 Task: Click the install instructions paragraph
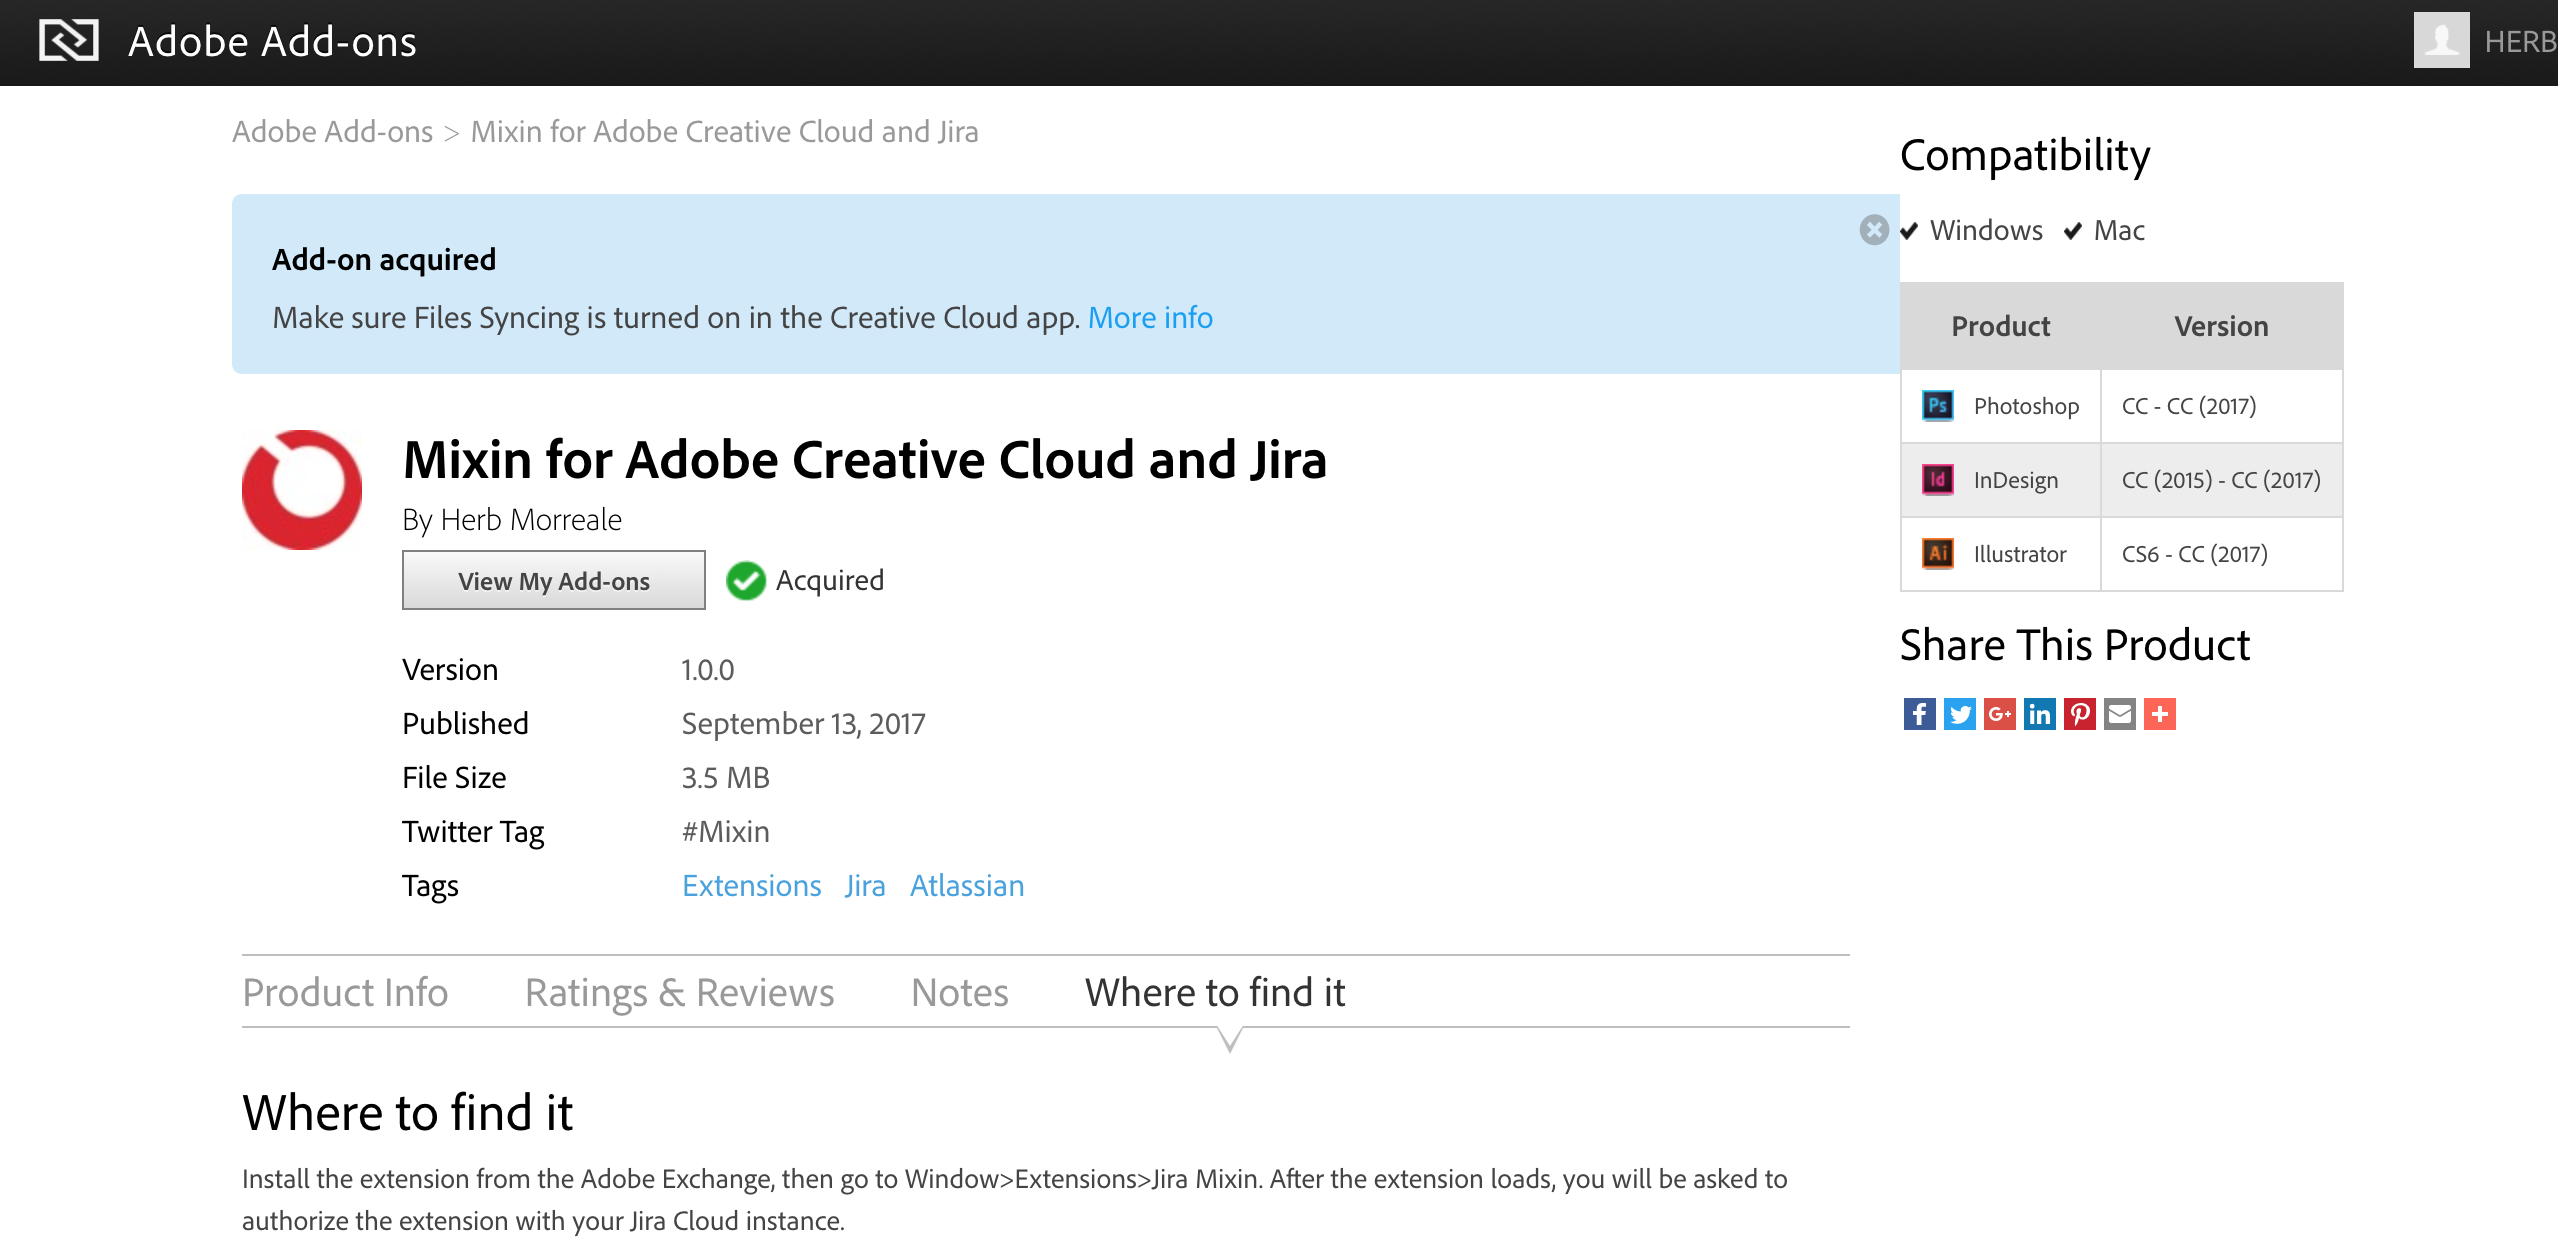[x=1014, y=1200]
